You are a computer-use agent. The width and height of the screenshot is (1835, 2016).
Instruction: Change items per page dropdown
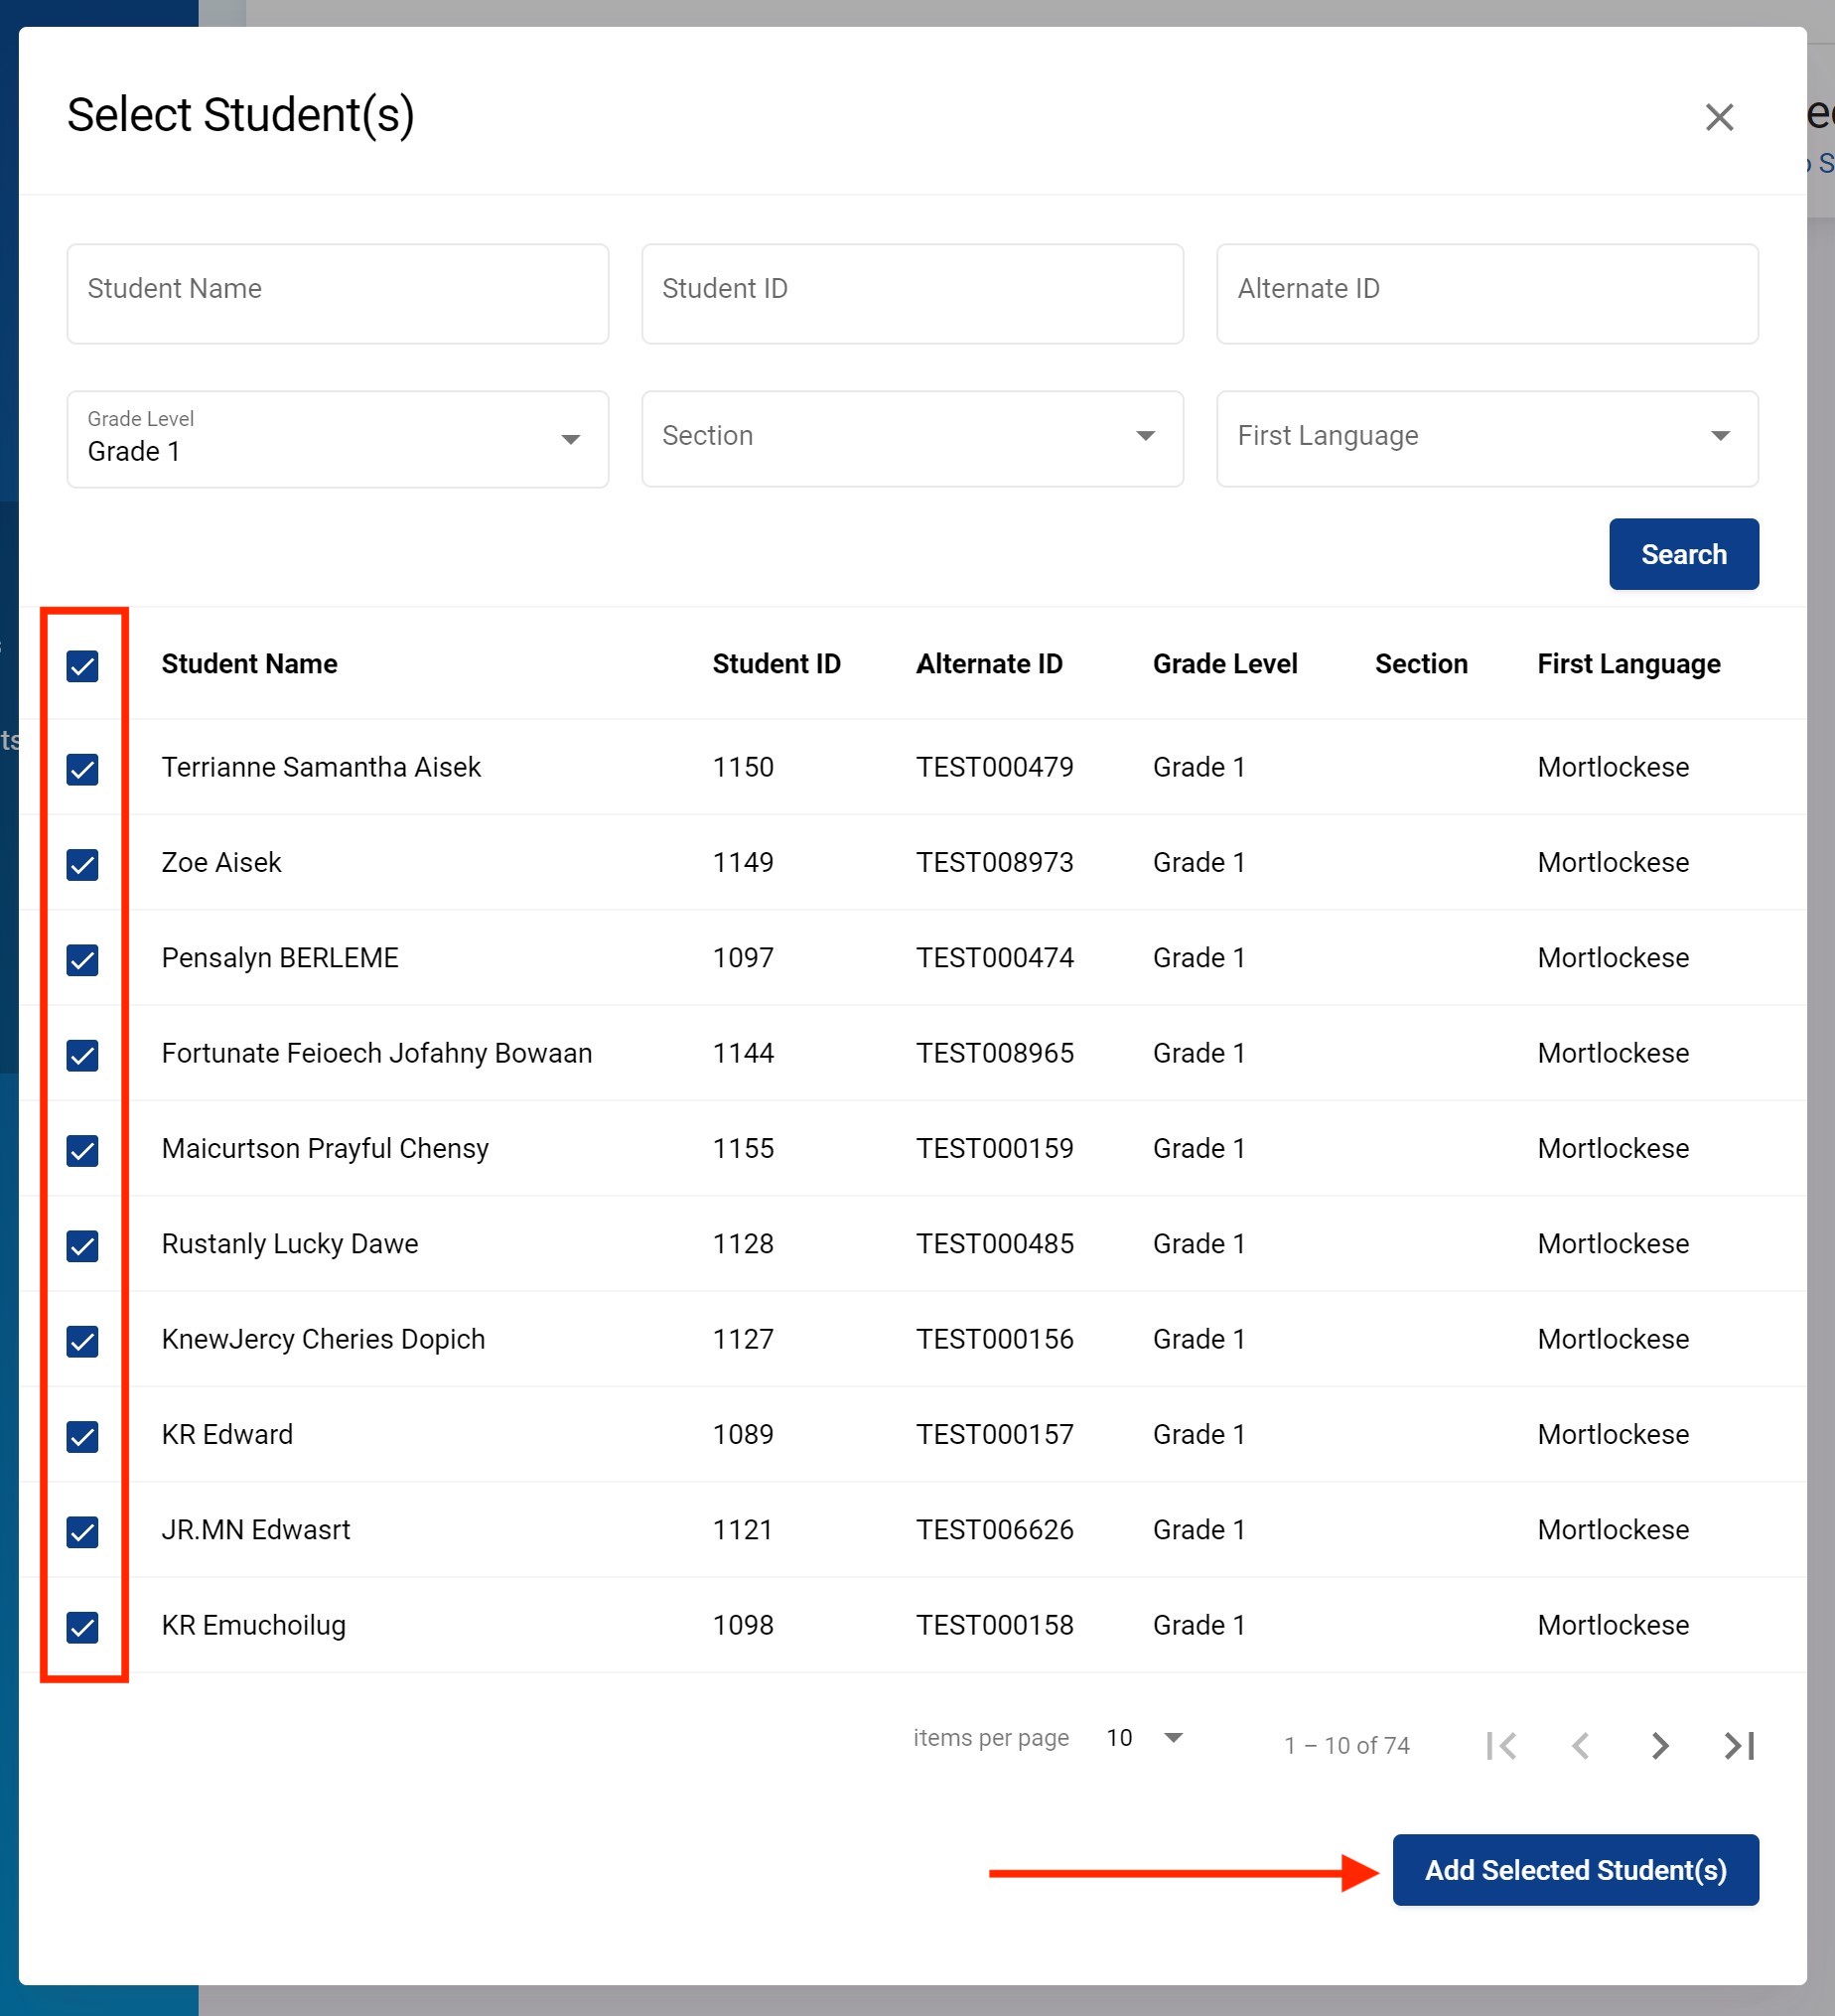1145,1738
